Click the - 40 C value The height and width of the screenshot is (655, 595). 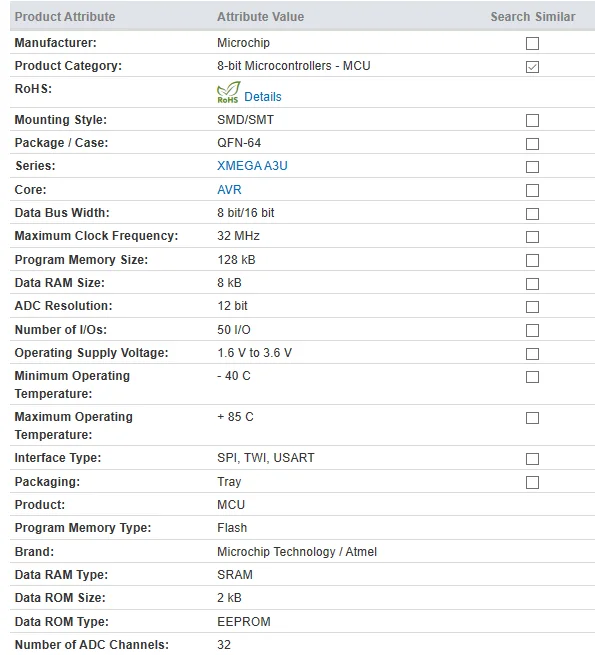pos(234,376)
